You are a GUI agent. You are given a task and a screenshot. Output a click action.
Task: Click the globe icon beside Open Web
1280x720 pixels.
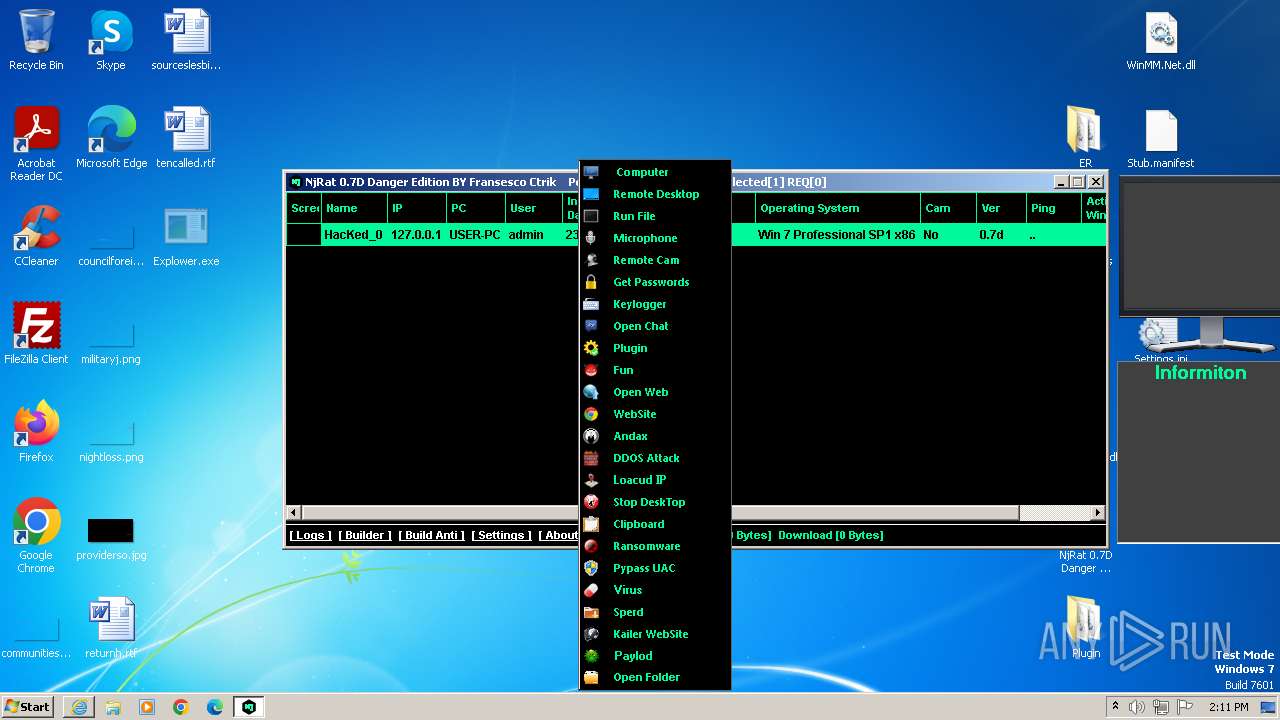pyautogui.click(x=591, y=392)
